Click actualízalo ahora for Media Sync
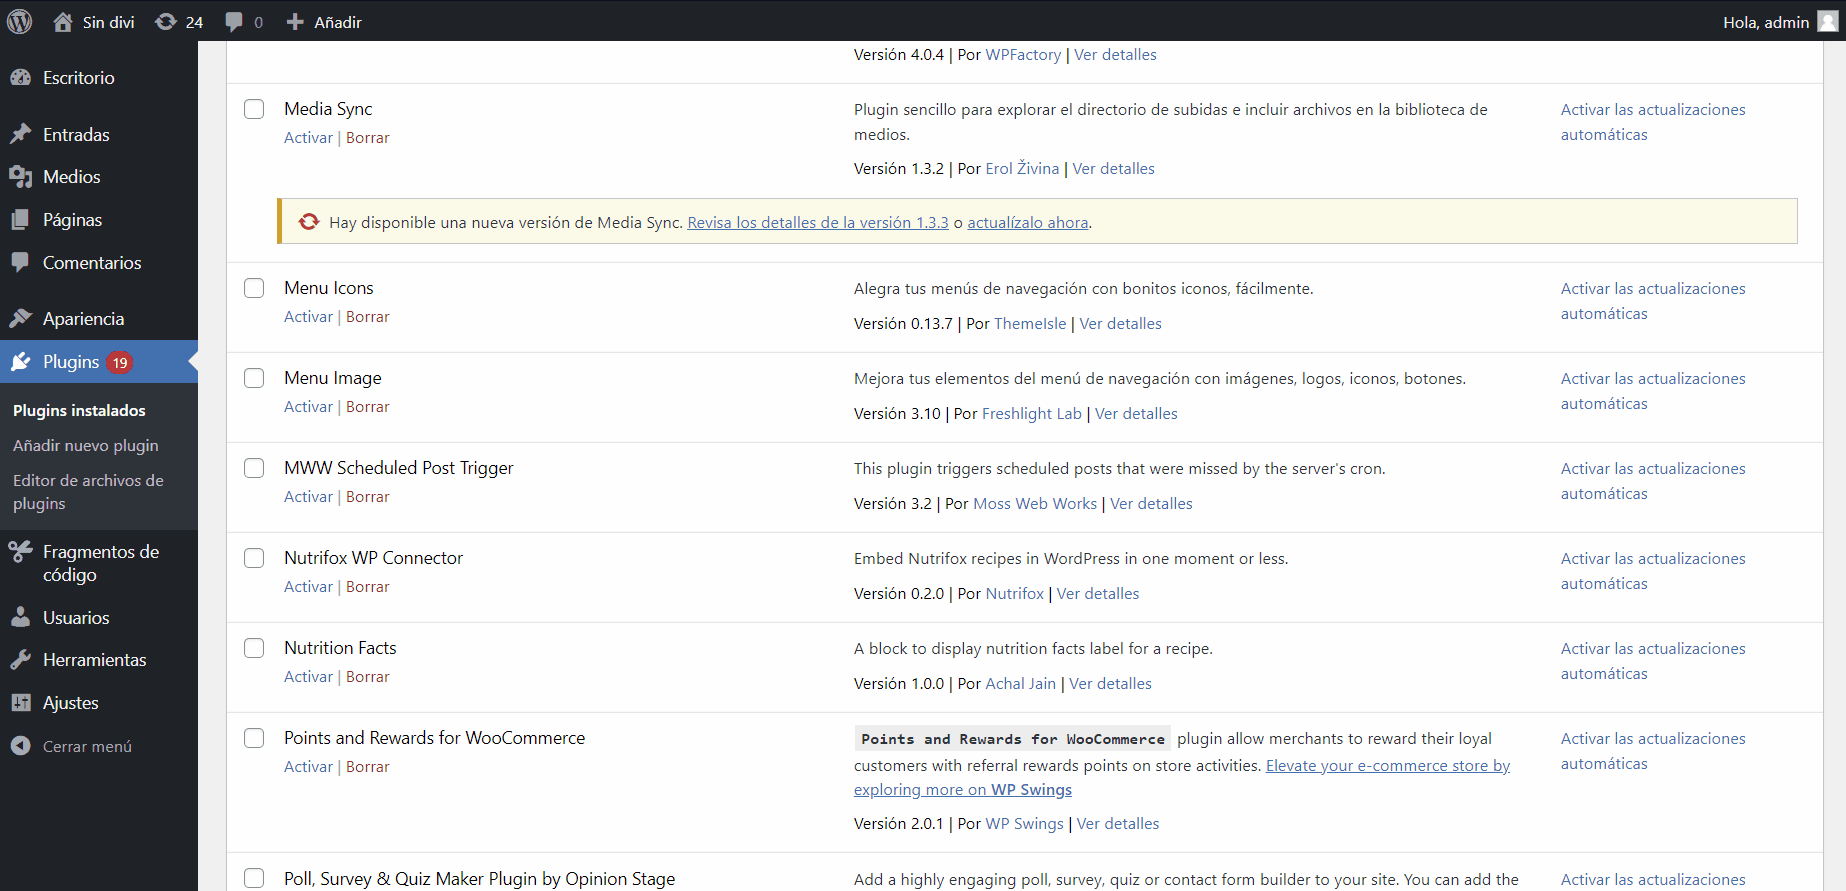Viewport: 1846px width, 891px height. [x=1027, y=223]
